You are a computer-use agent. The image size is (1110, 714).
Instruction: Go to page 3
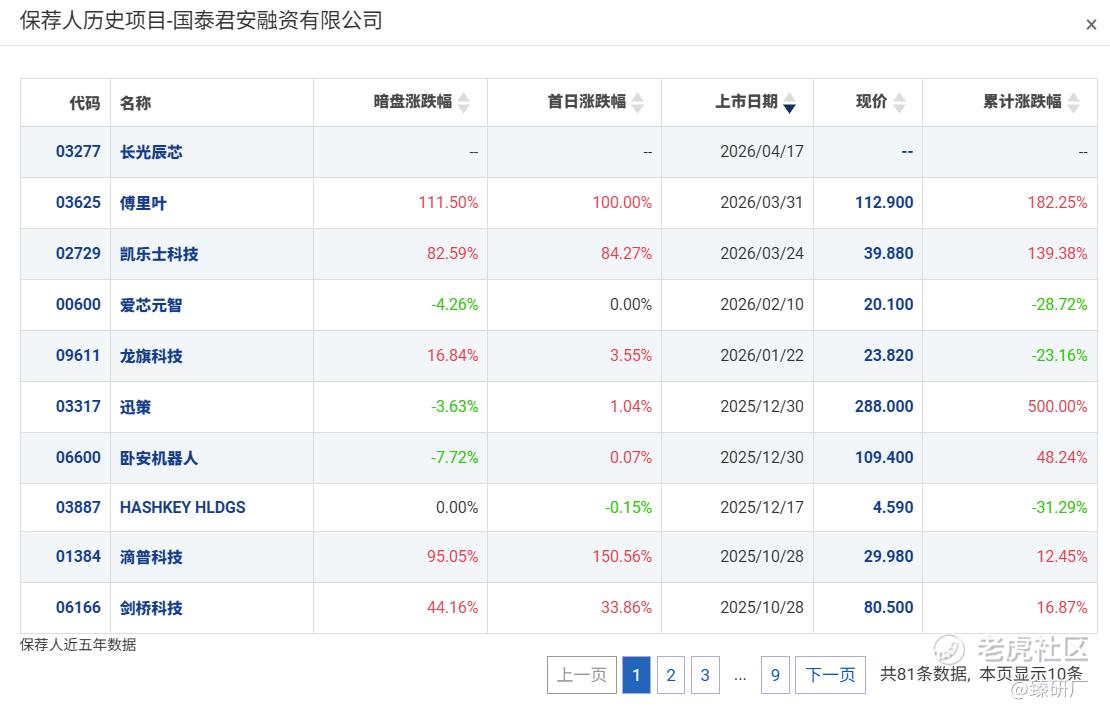tap(705, 675)
